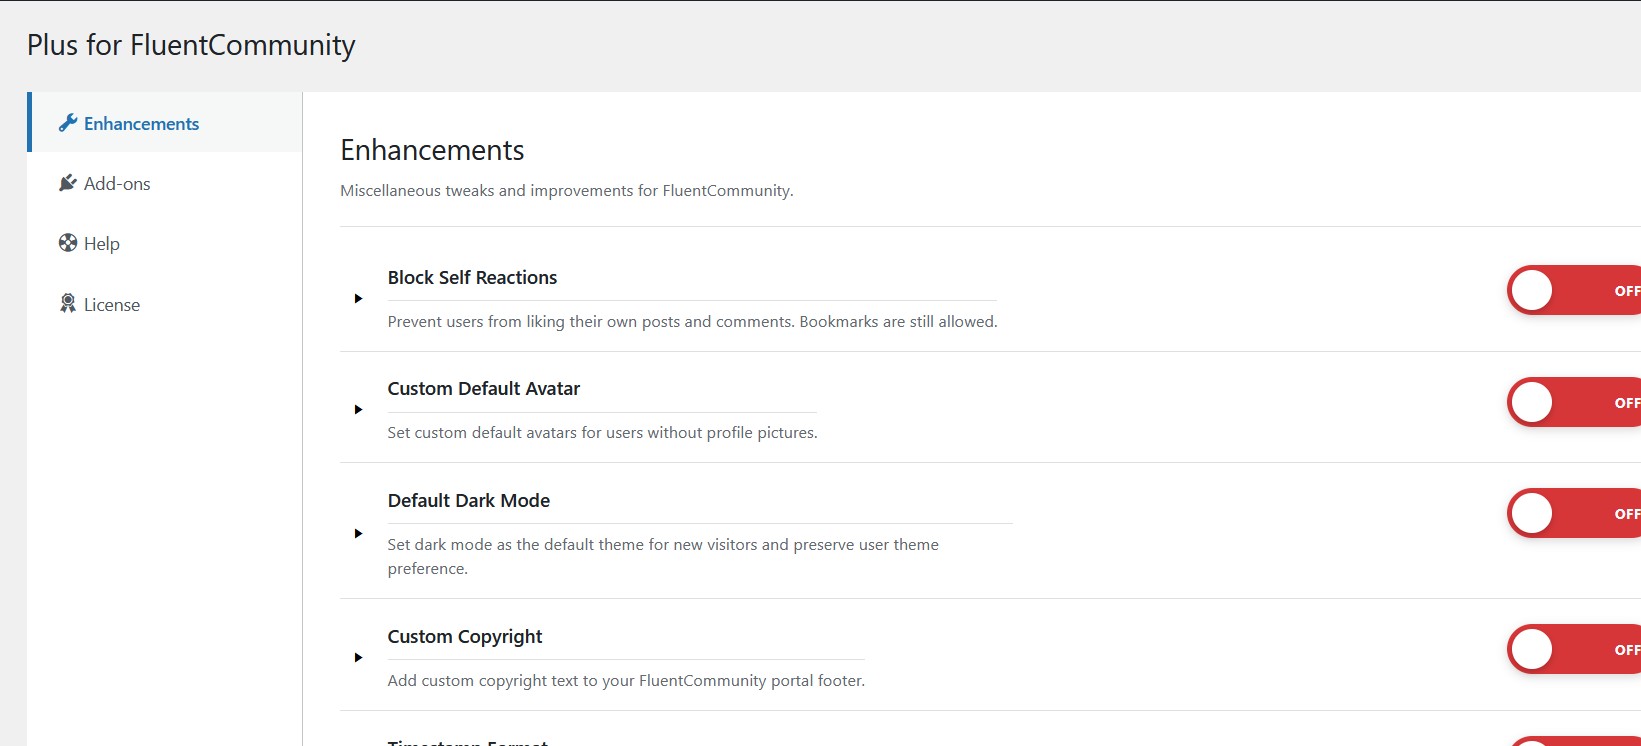This screenshot has height=746, width=1641.
Task: Enable the Custom Copyright switch
Action: pos(1574,649)
